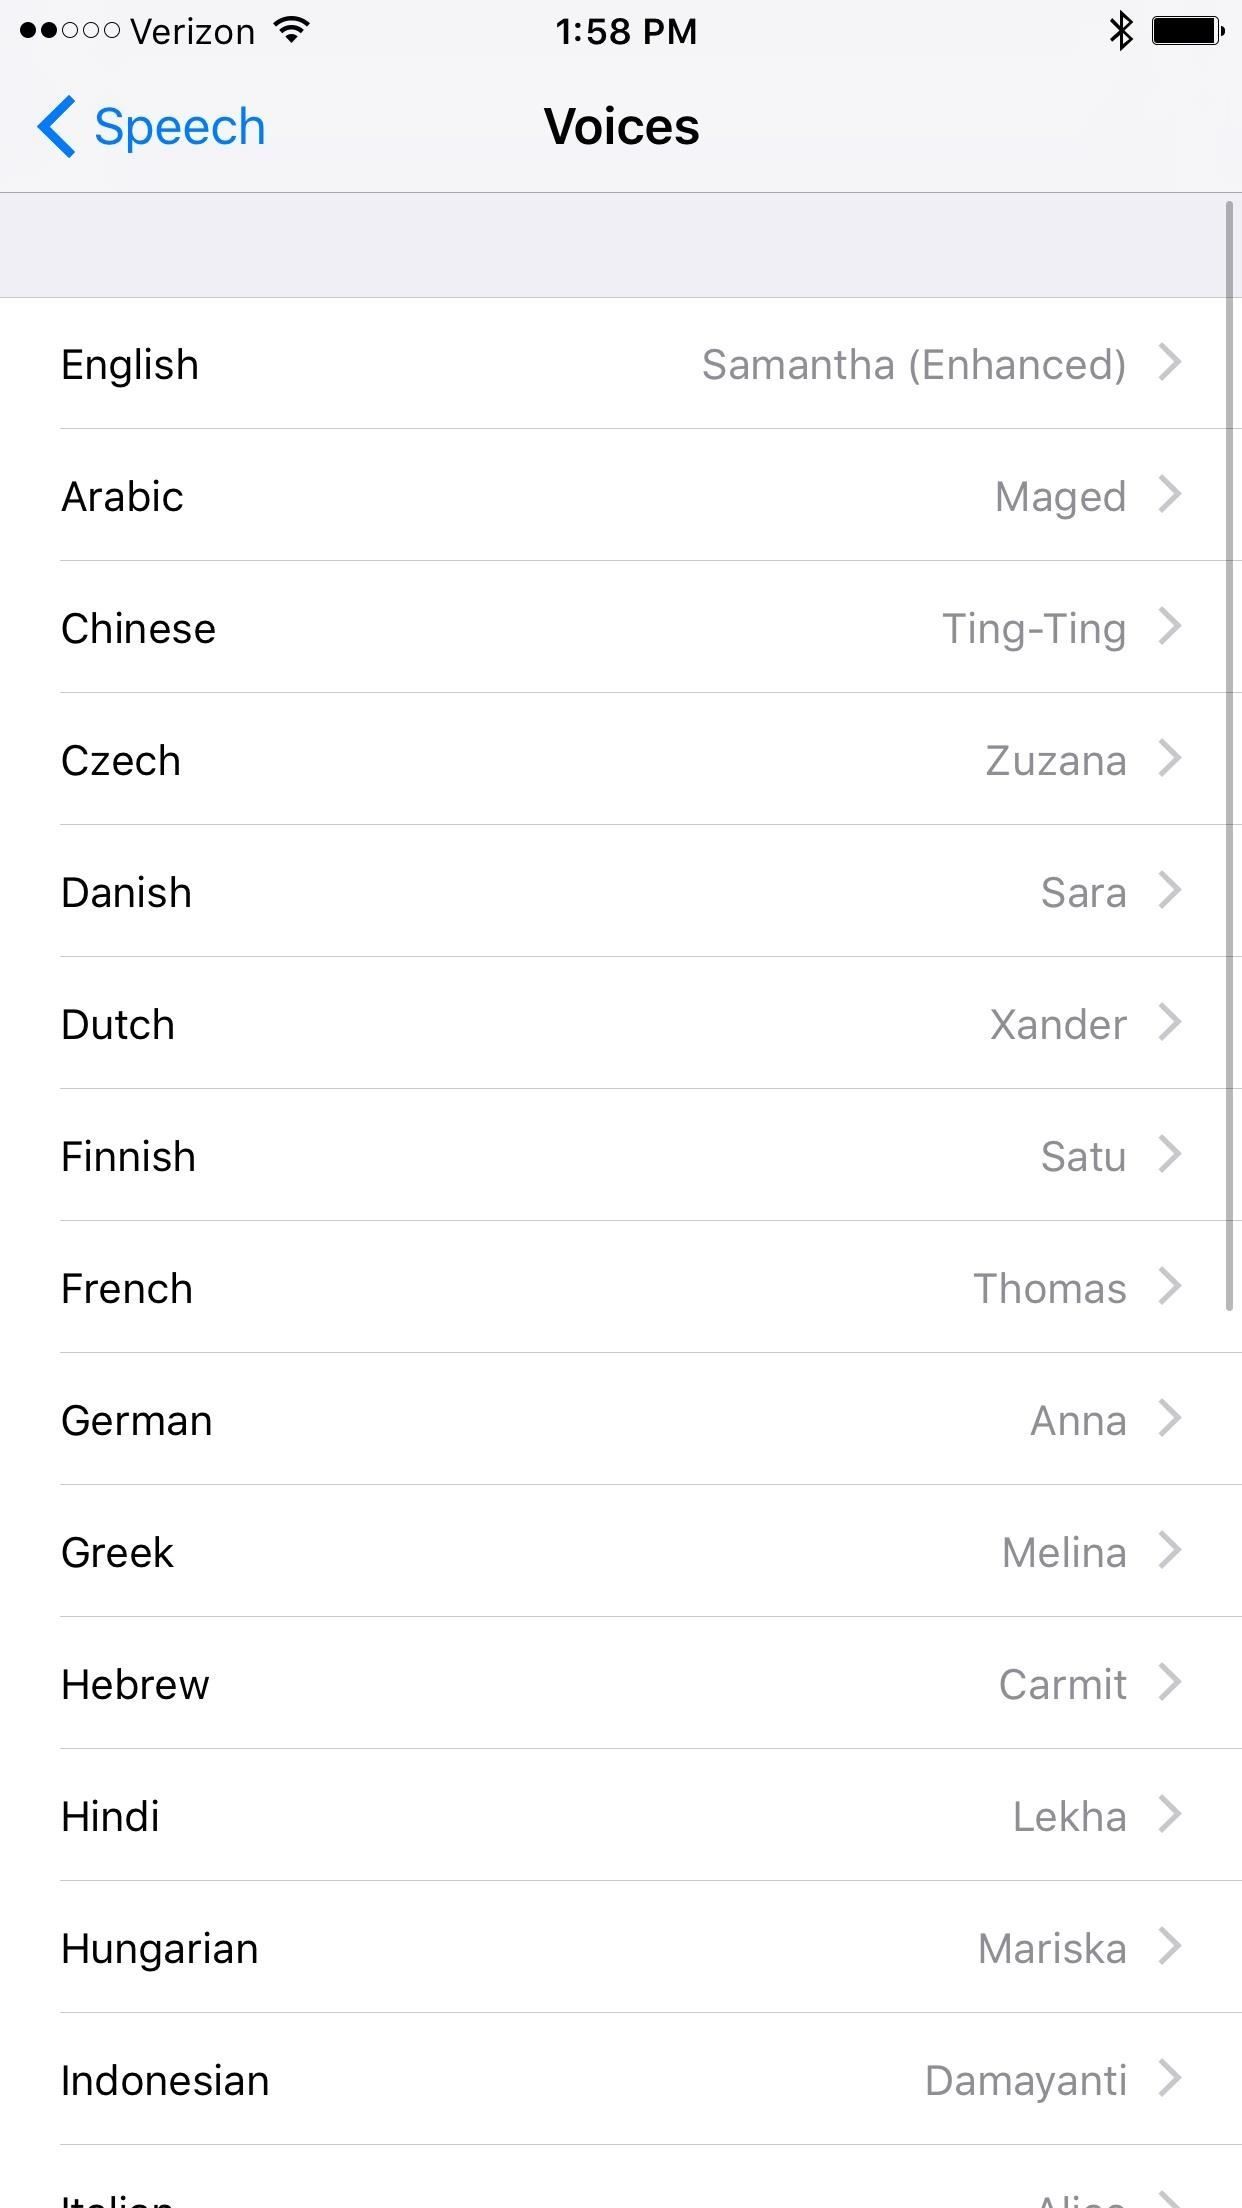Tap the clock in status bar
The image size is (1242, 2208).
click(626, 31)
